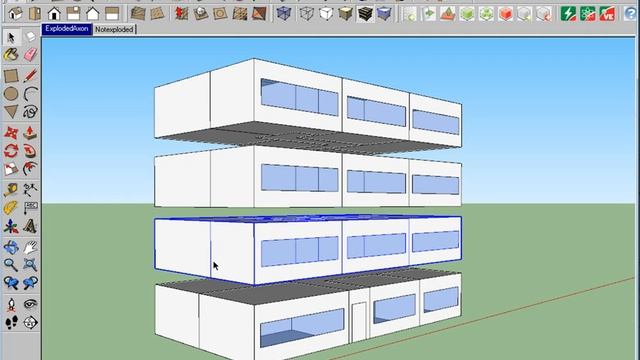Viewport: 640px width, 360px height.
Task: Select Sandbox Flip Edge tool
Action: tap(259, 13)
